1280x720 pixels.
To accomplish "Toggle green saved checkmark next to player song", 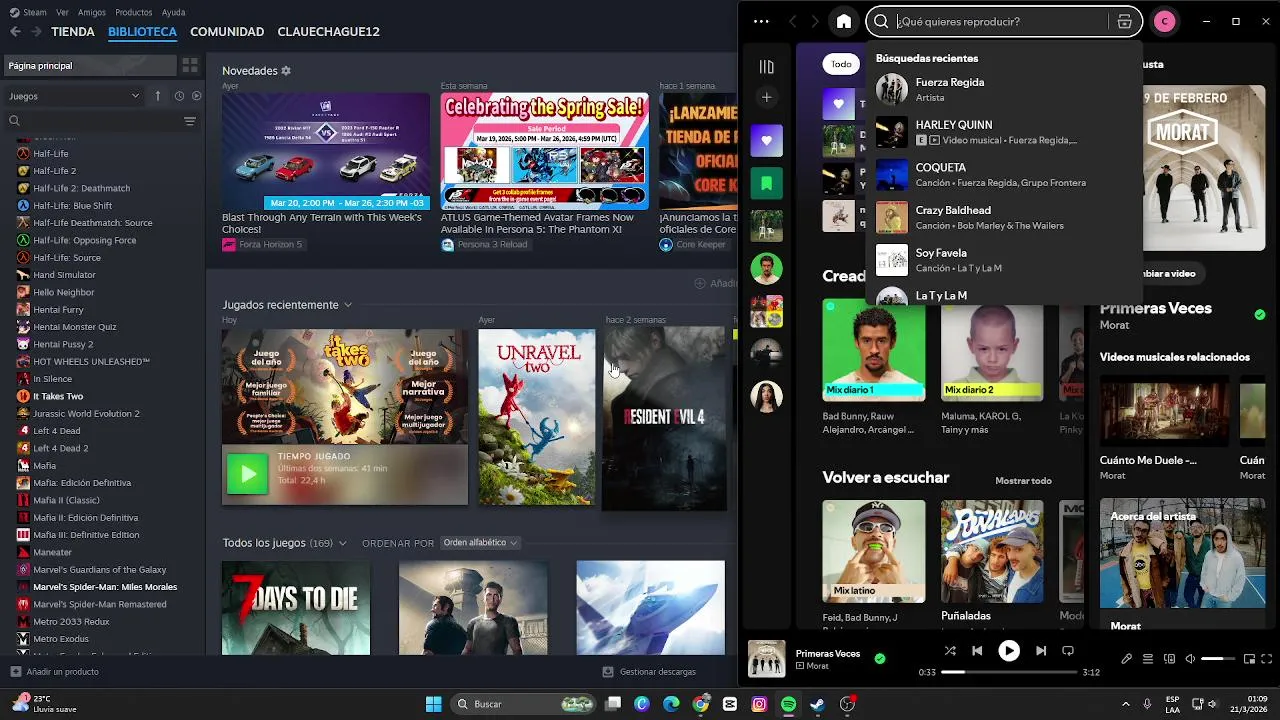I will click(880, 659).
